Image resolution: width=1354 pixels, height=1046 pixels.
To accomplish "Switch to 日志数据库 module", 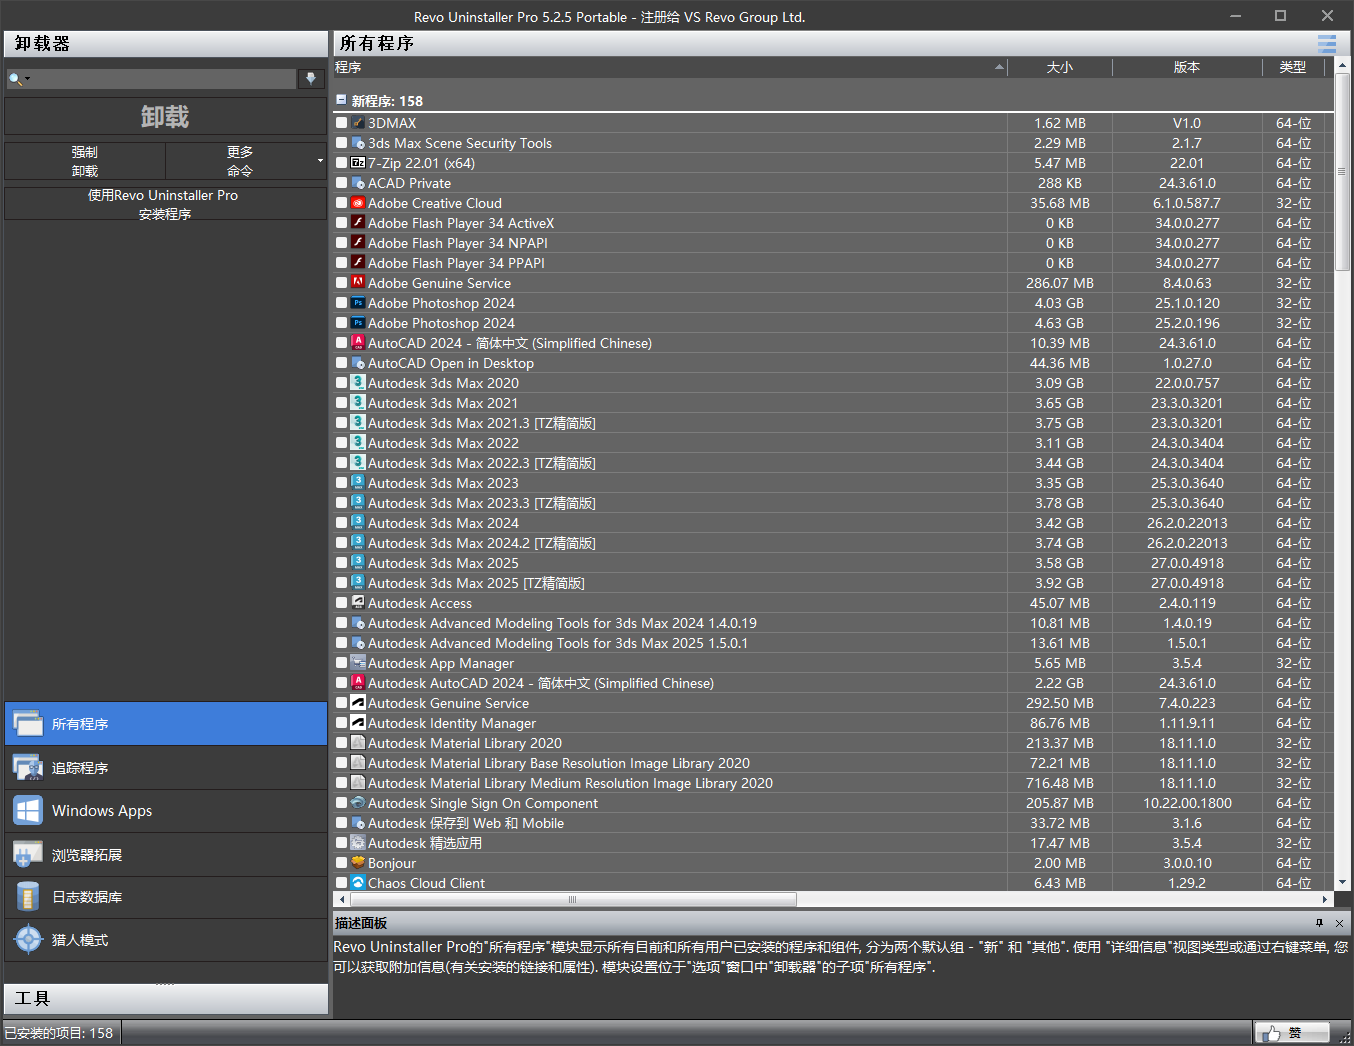I will point(166,897).
